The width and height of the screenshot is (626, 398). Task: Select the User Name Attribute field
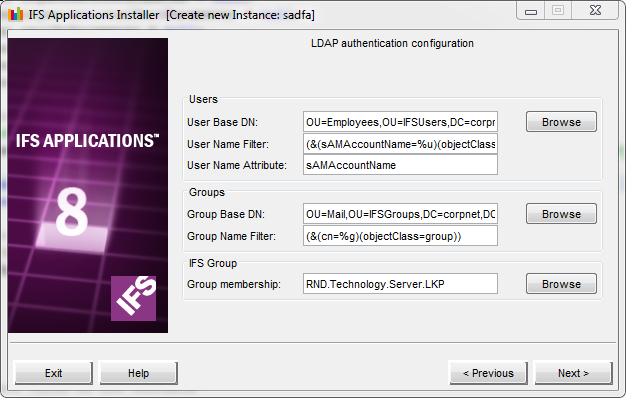click(400, 165)
